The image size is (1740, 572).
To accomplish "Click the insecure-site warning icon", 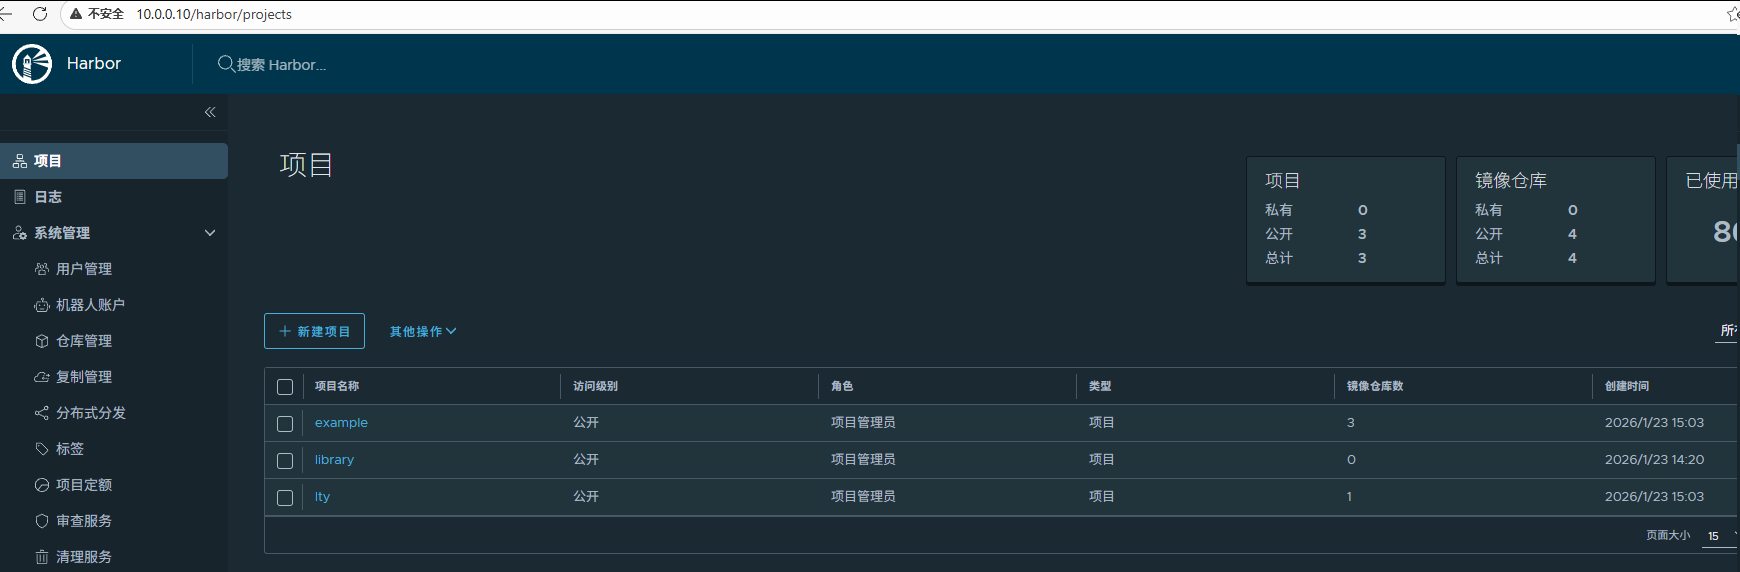I will coord(76,14).
